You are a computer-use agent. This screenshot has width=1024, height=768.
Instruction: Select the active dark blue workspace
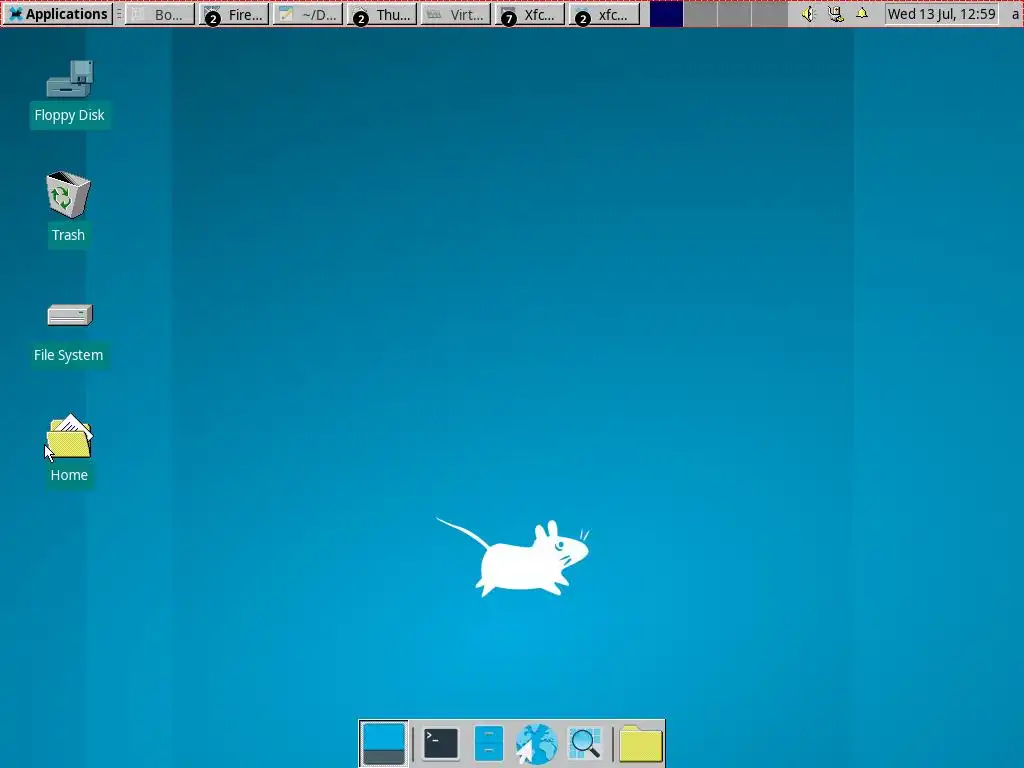click(666, 14)
